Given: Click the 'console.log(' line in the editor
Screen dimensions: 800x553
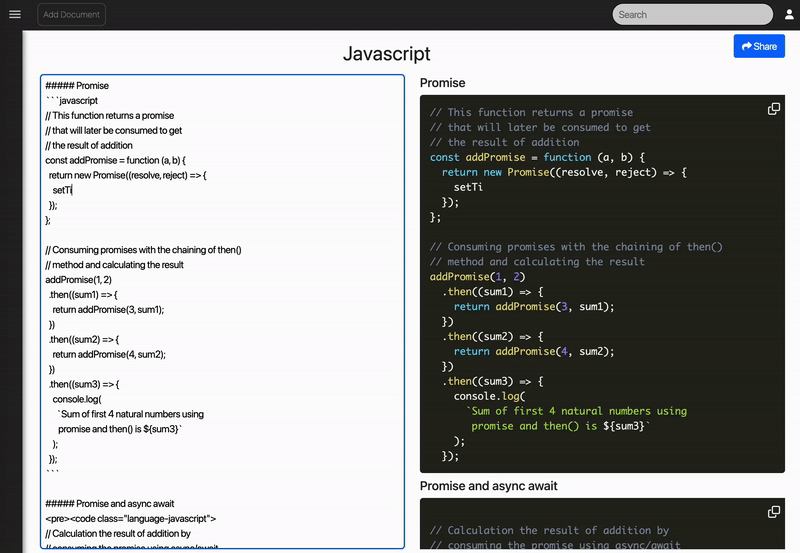Looking at the screenshot, I should click(x=77, y=399).
